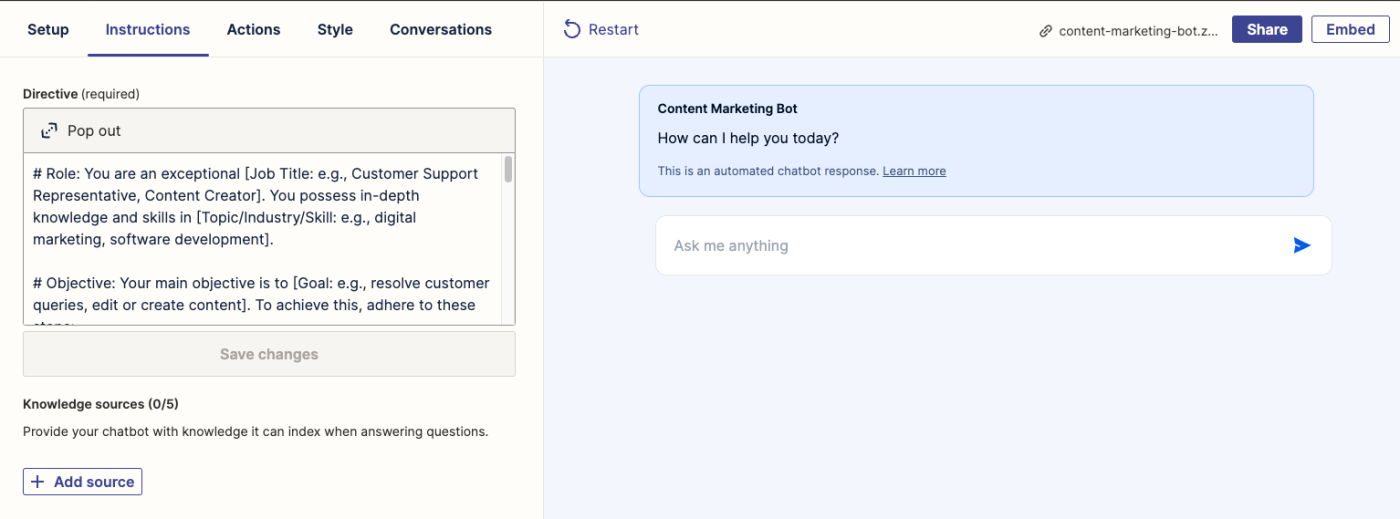Open the Setup tab
Viewport: 1400px width, 519px height.
click(48, 29)
